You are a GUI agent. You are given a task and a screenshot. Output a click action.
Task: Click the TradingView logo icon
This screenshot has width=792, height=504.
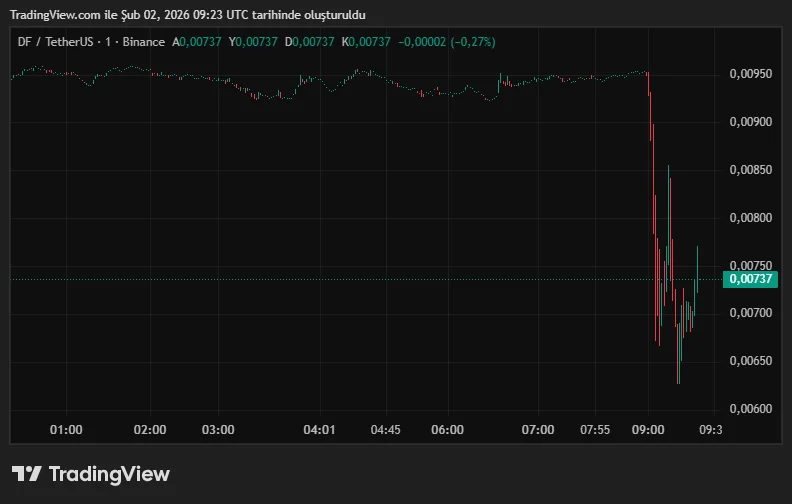click(x=27, y=474)
